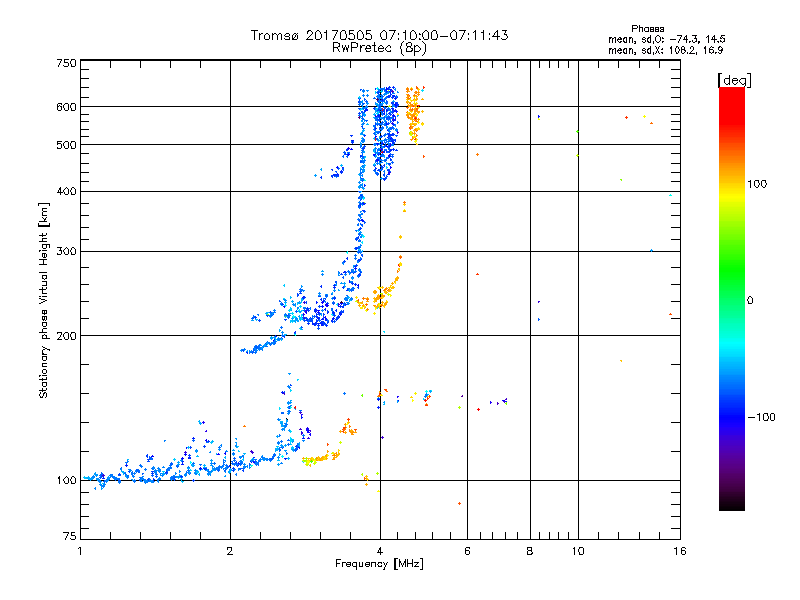Click the 'Stationary phase Virtual Height [km]' axis label
This screenshot has height=600, width=800.
[x=44, y=300]
